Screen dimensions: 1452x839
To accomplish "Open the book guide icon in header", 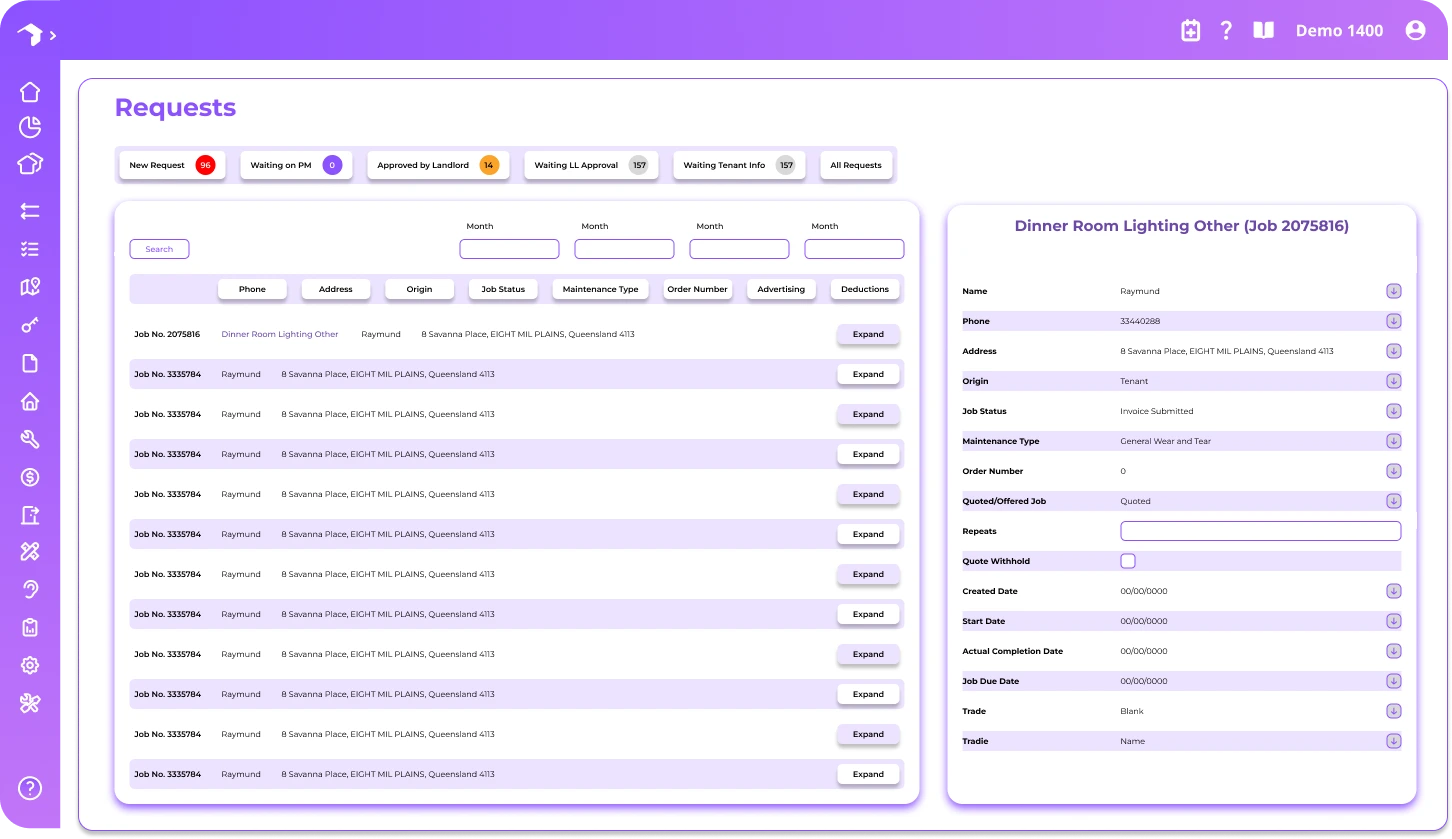I will coord(1264,31).
